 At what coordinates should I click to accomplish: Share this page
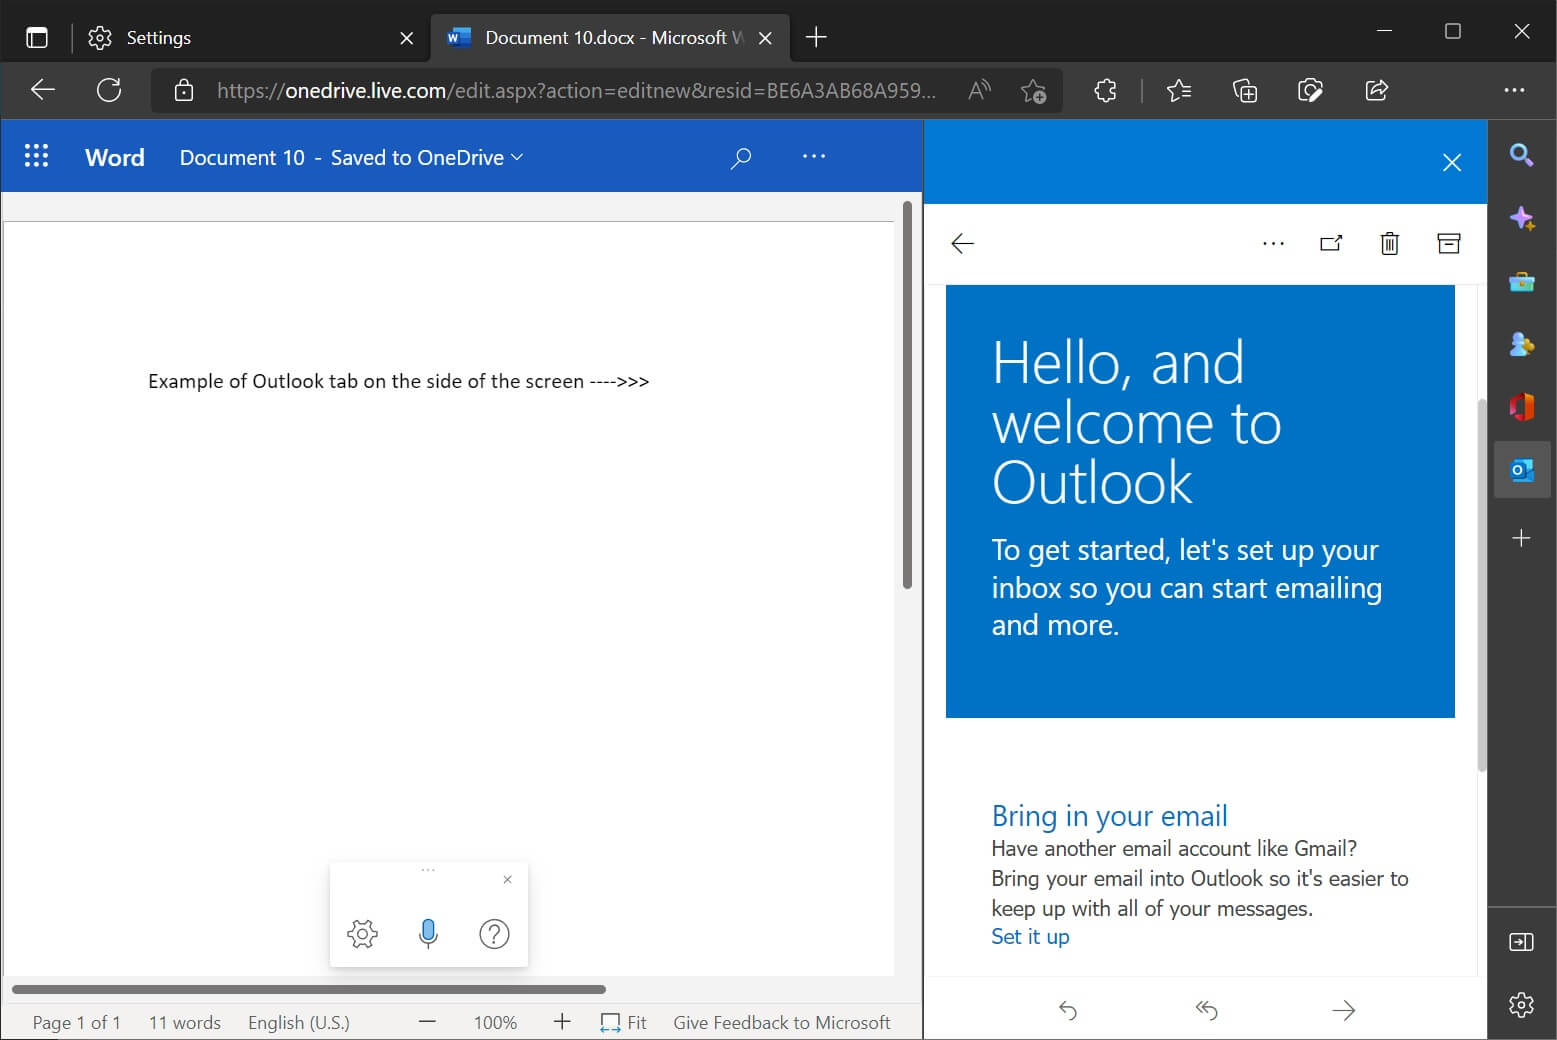pos(1377,91)
